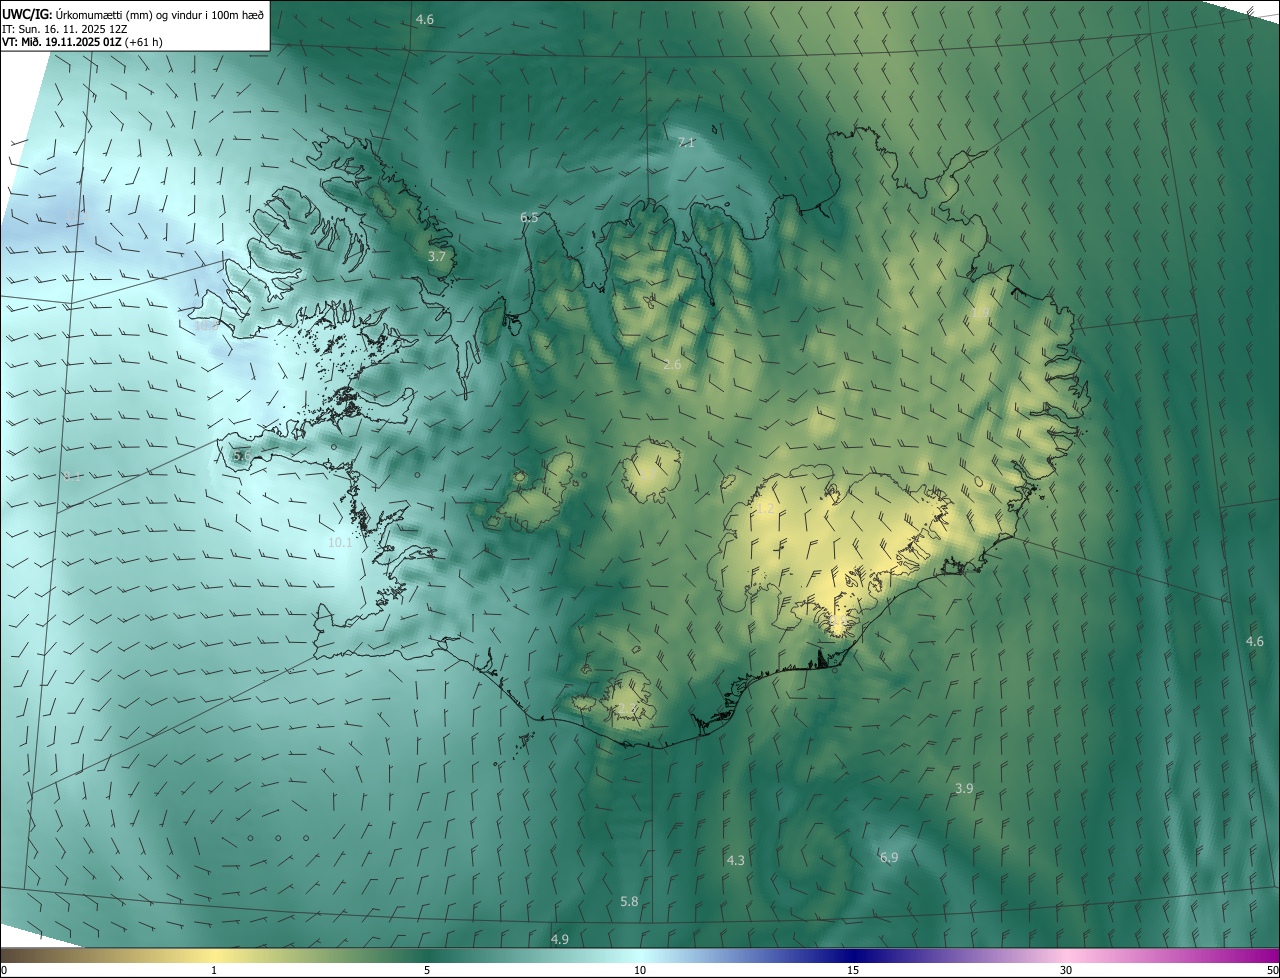Click the colour bar tick label 15

pos(853,970)
